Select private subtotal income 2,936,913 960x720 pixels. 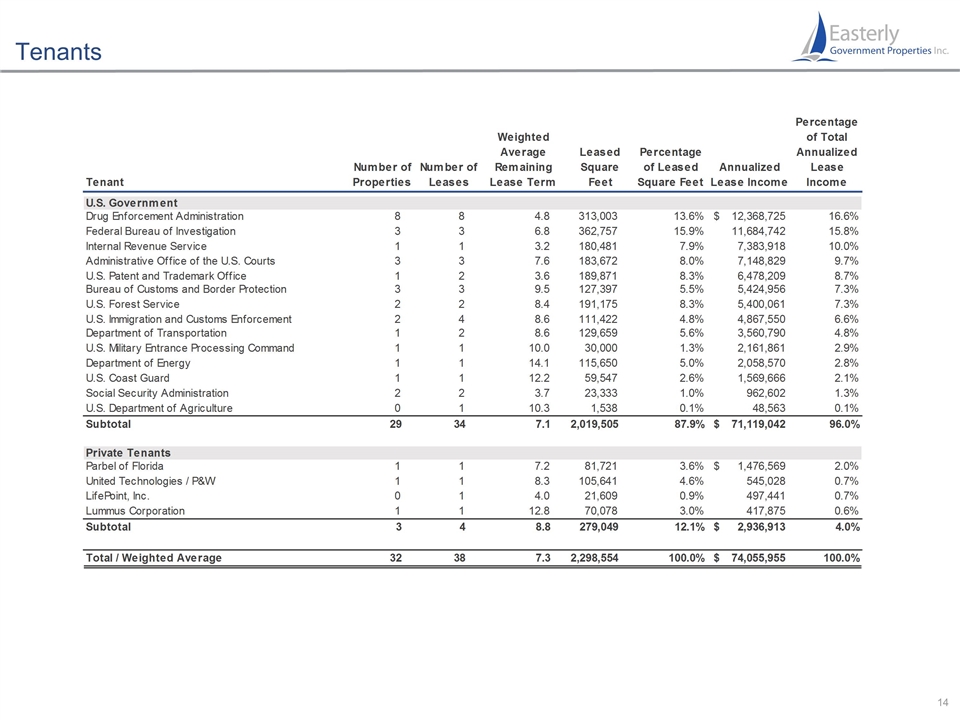coord(761,527)
